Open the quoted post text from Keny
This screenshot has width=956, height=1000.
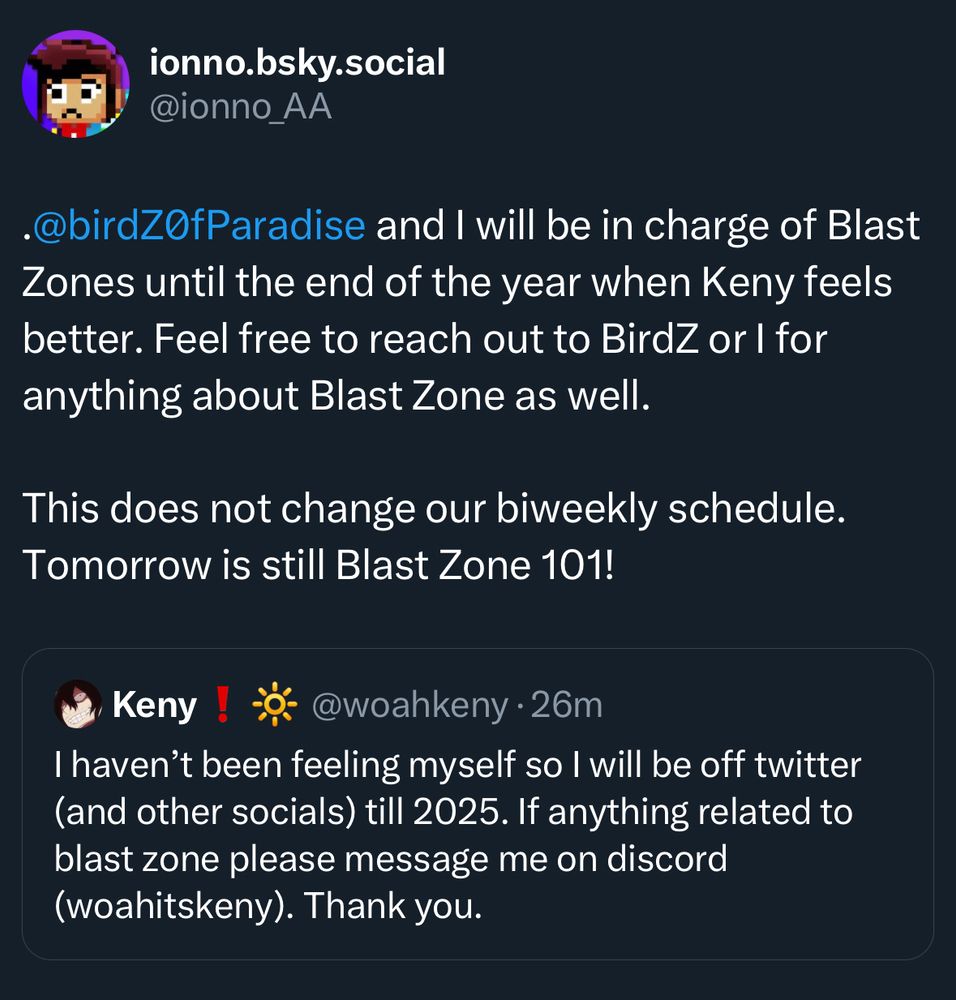457,835
